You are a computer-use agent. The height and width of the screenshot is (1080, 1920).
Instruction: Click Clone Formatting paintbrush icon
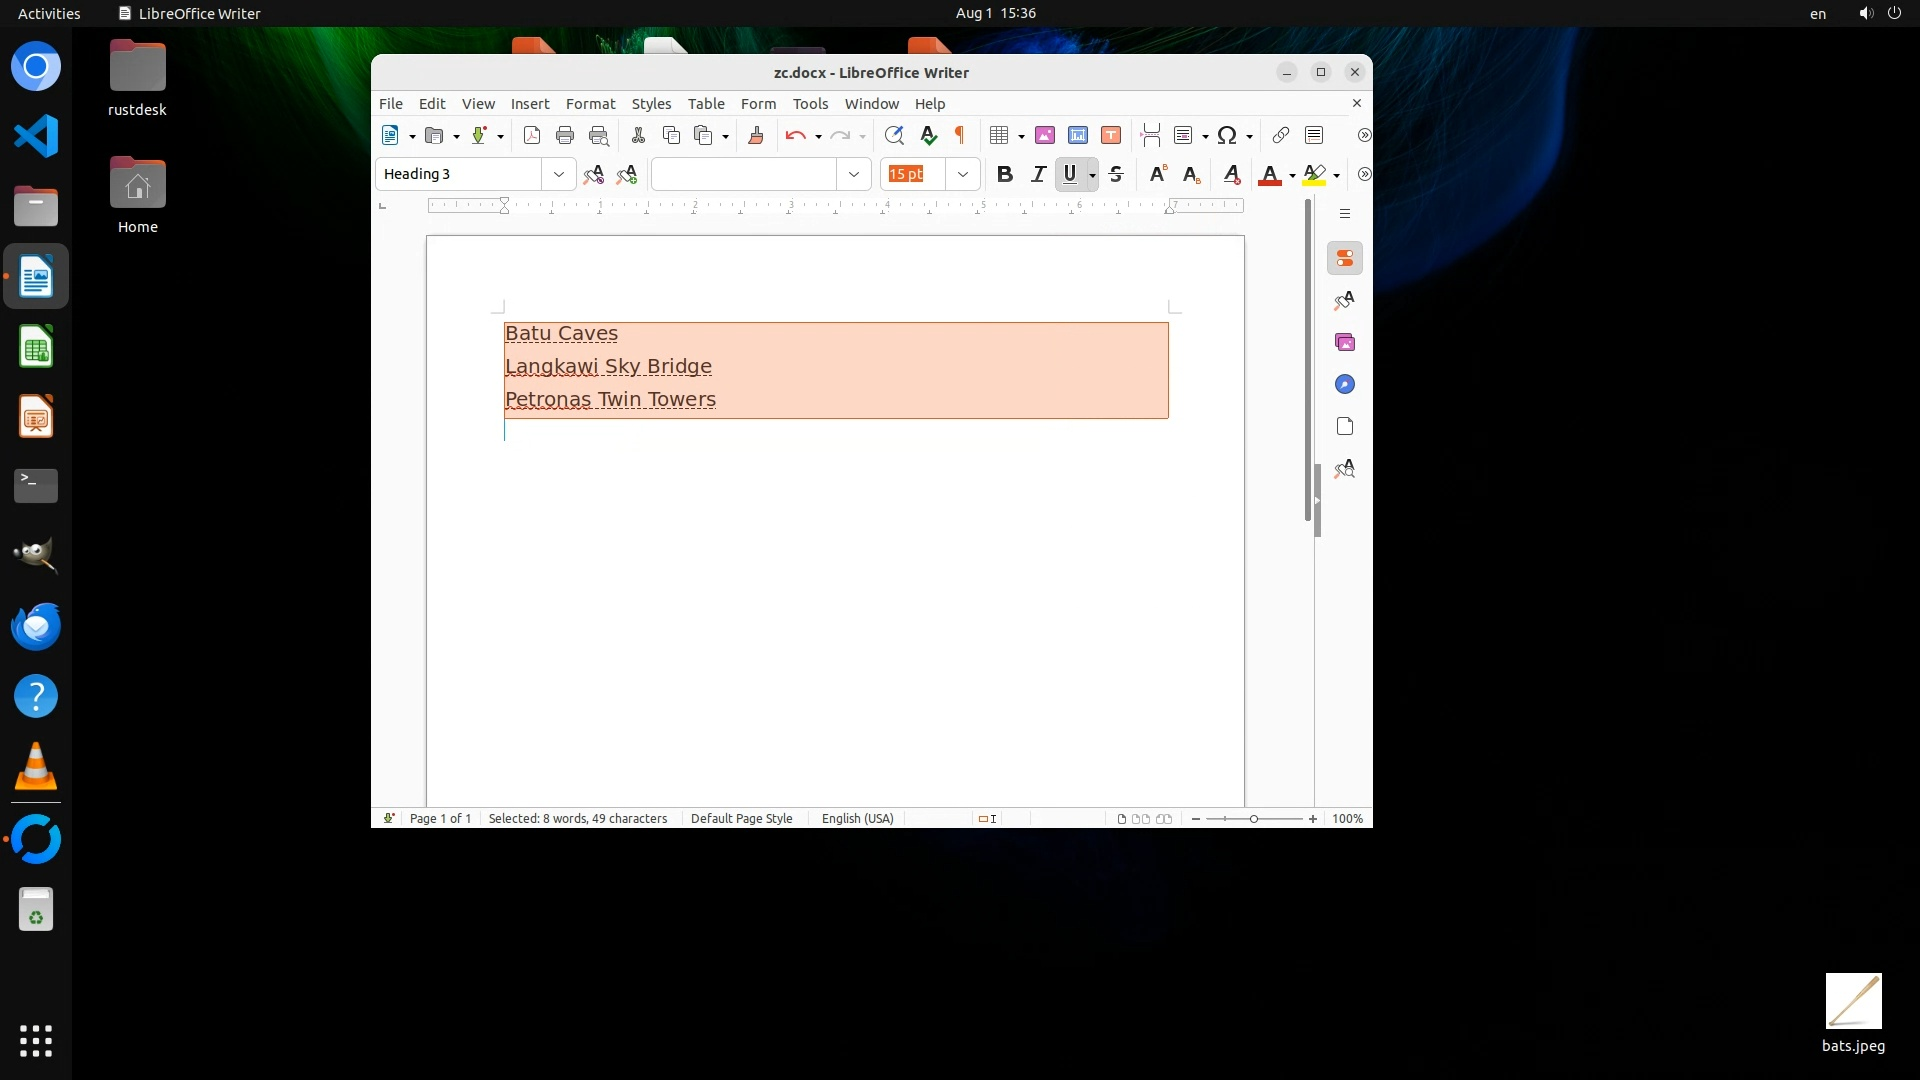[756, 135]
